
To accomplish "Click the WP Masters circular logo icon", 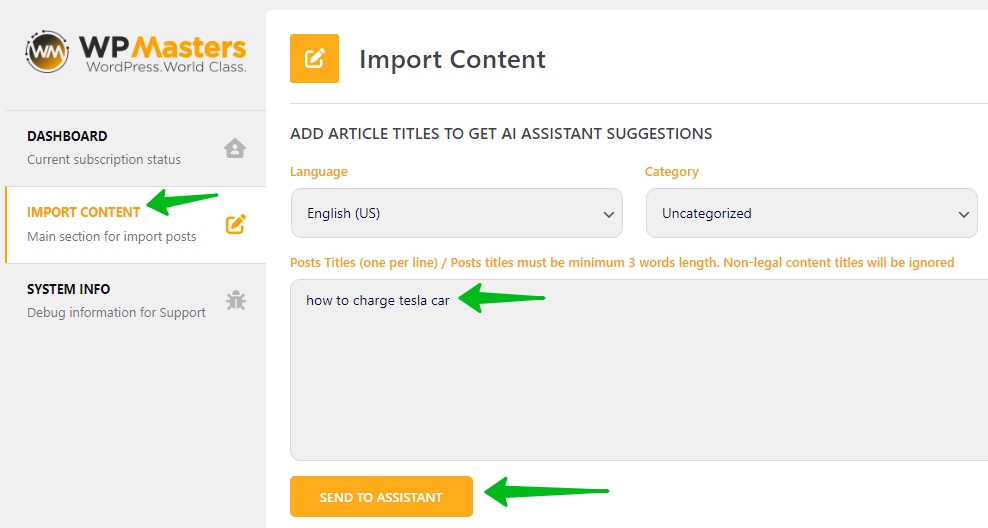I will click(47, 52).
